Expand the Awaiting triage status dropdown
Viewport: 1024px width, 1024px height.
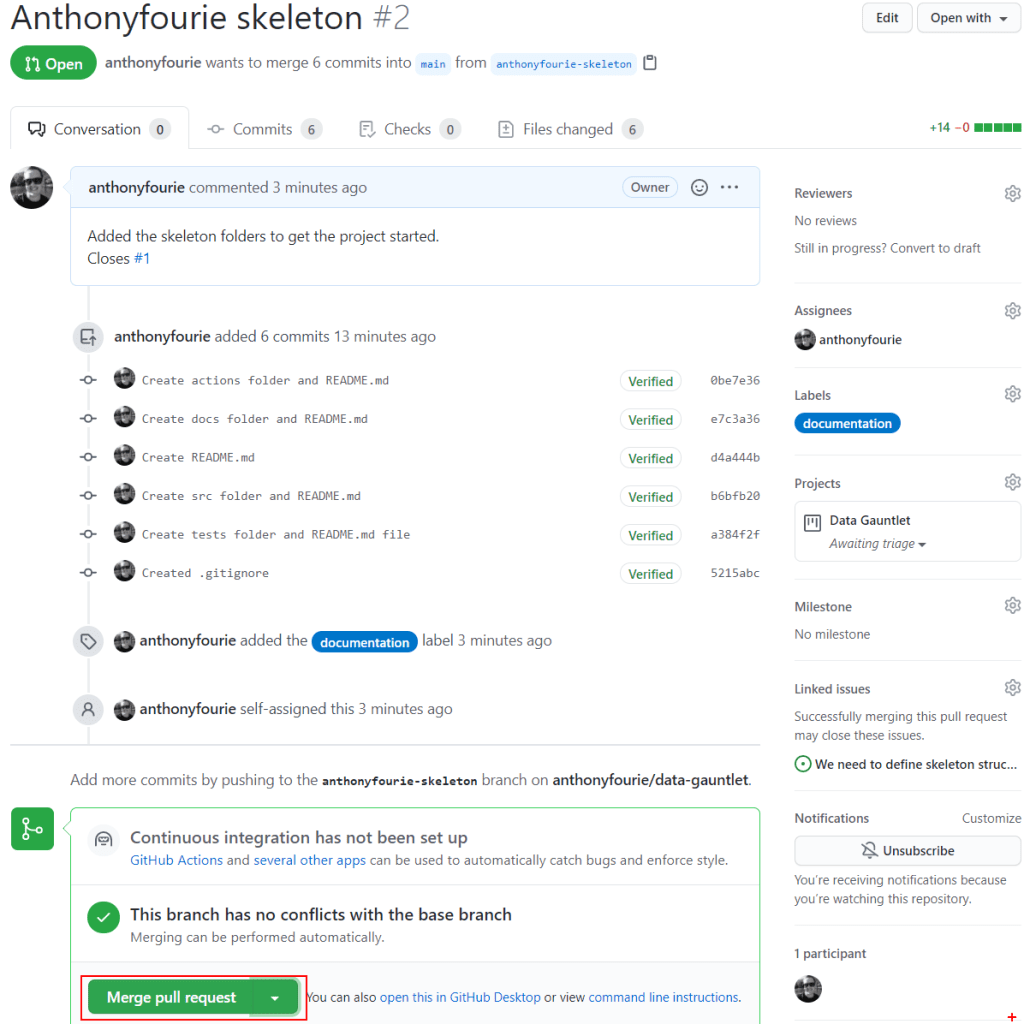tap(877, 544)
